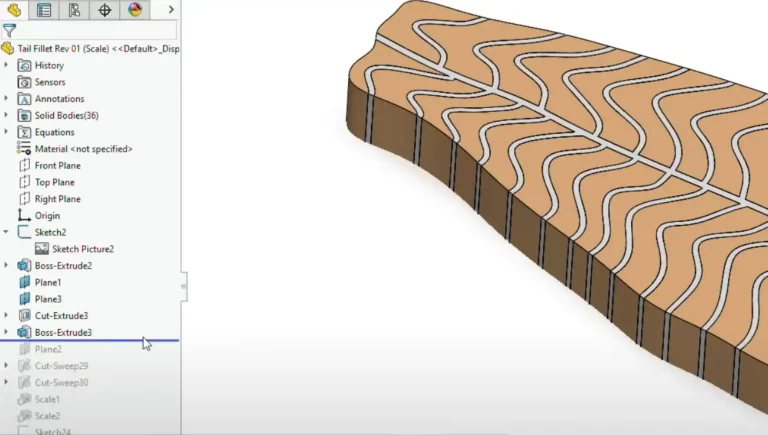768x435 pixels.
Task: Open the FeatureManager Design Tree tab
Action: pos(14,10)
